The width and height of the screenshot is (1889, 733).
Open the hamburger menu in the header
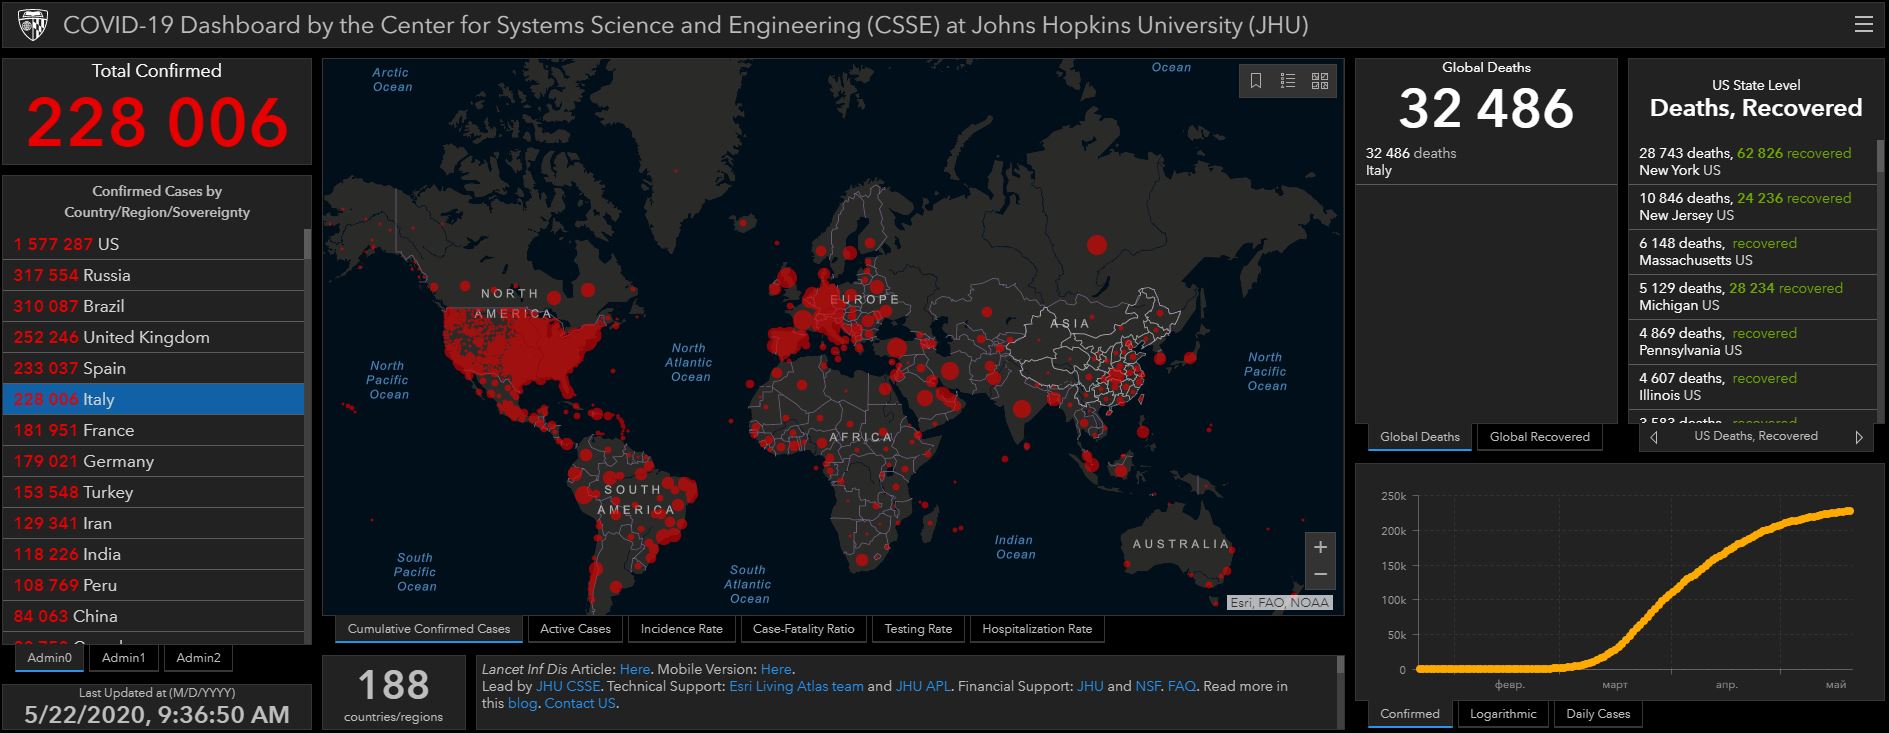1863,24
